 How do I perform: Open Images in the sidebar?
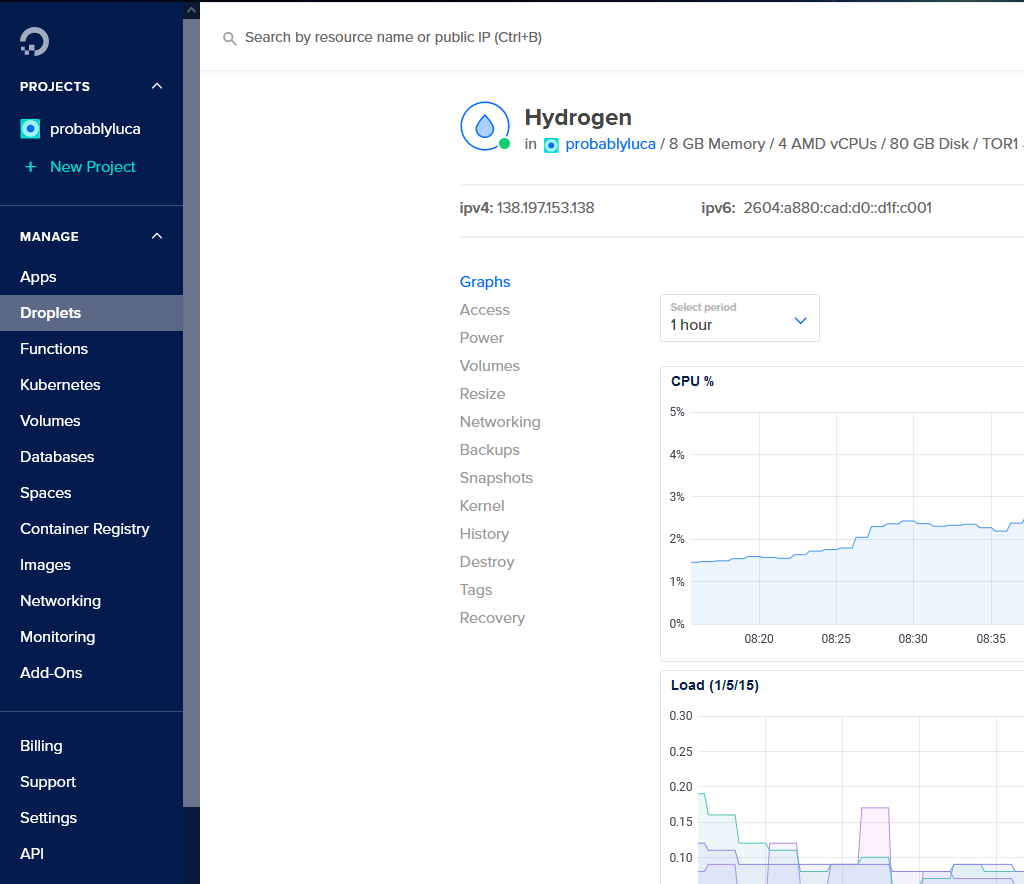pyautogui.click(x=91, y=565)
